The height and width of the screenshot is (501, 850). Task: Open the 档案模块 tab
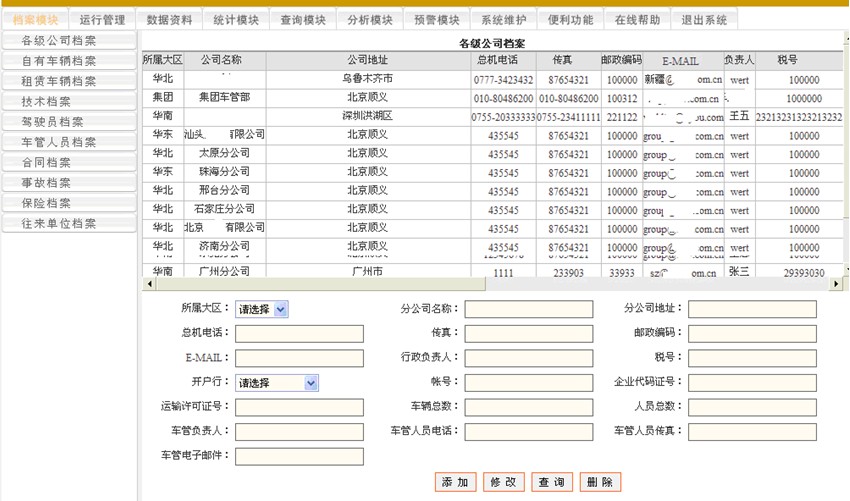point(35,20)
